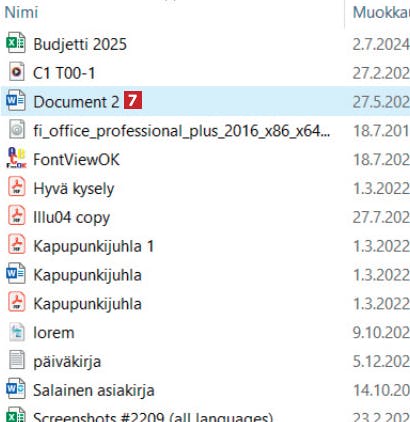Image resolution: width=410 pixels, height=422 pixels.
Task: Click the Word icon beside Kapupunkijuhla
Action: coord(16,273)
